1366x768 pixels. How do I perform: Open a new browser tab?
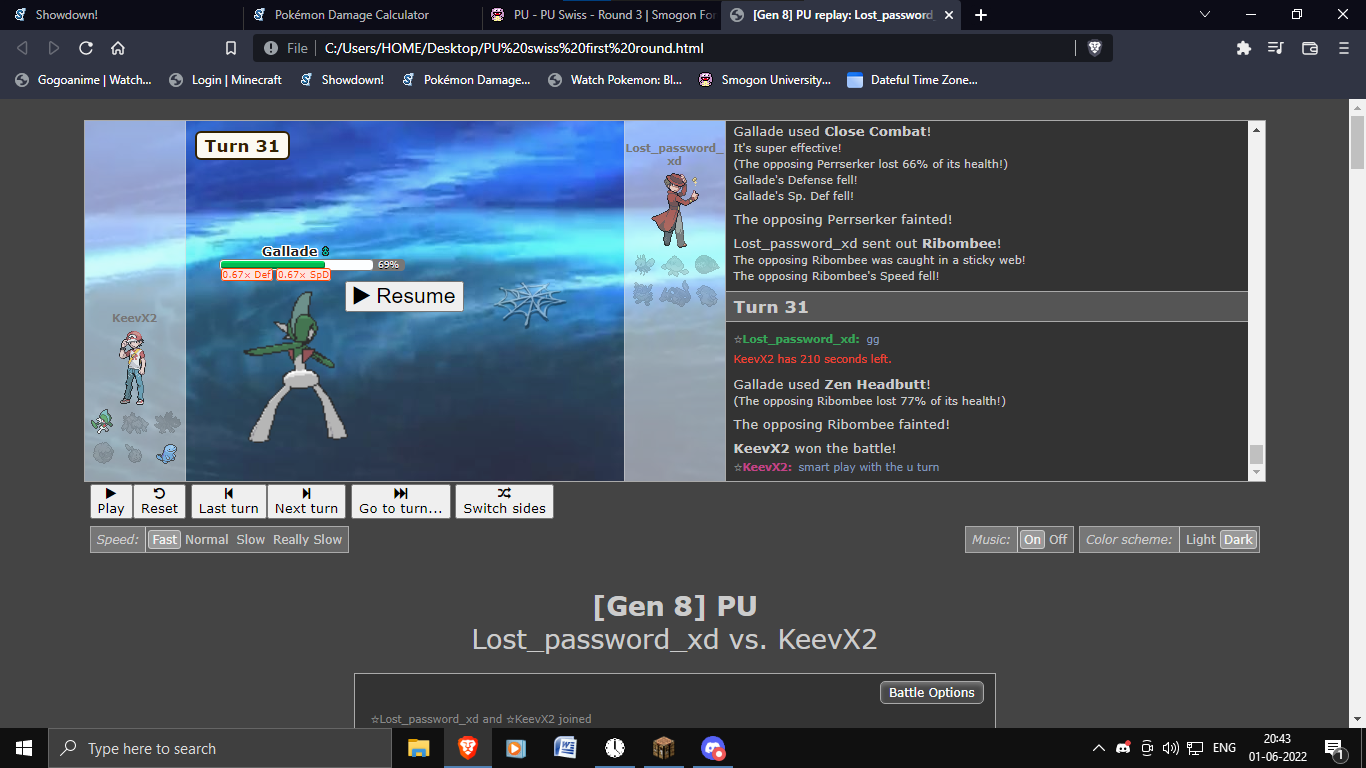981,15
